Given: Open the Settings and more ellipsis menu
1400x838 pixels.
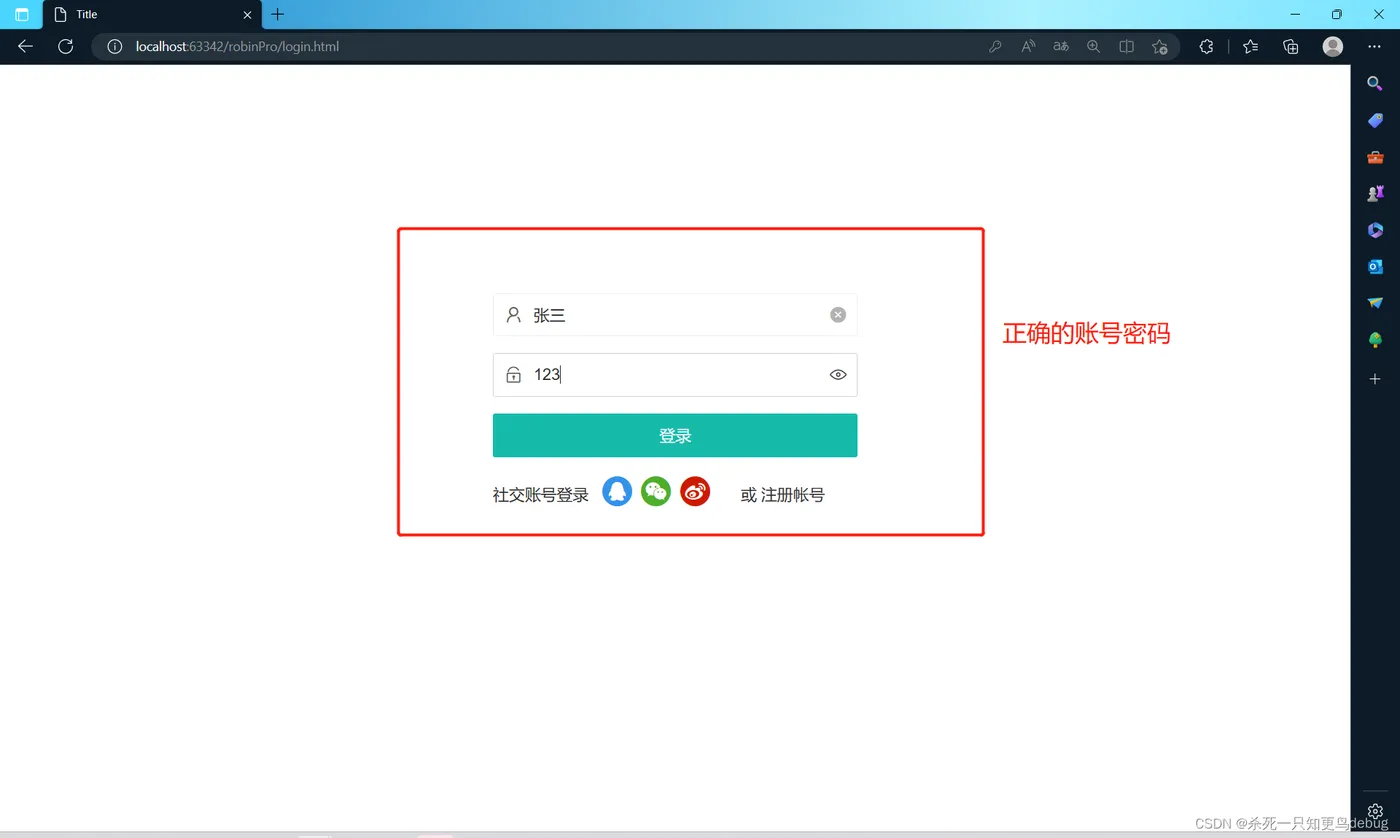Looking at the screenshot, I should pyautogui.click(x=1374, y=46).
